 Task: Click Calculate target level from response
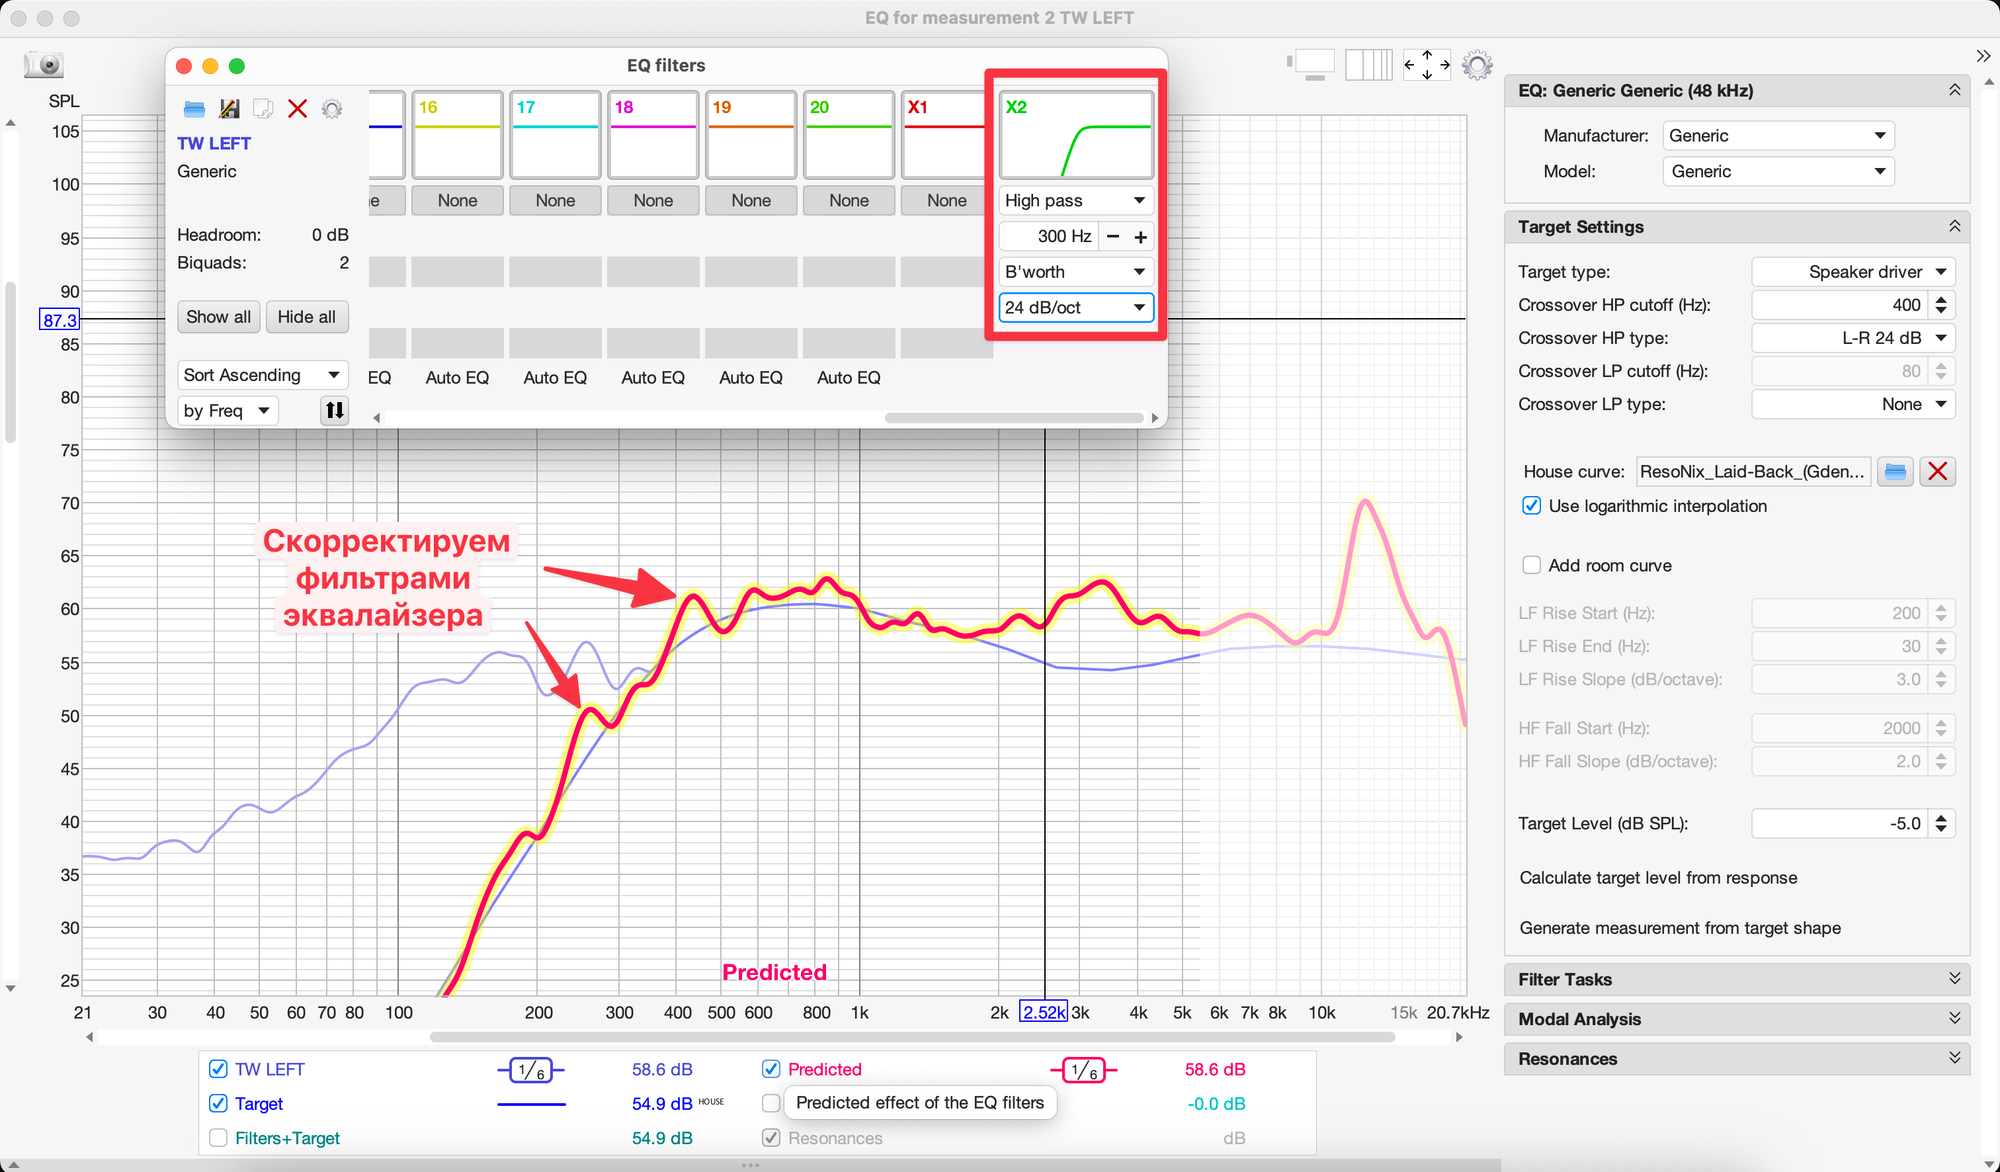pos(1658,878)
